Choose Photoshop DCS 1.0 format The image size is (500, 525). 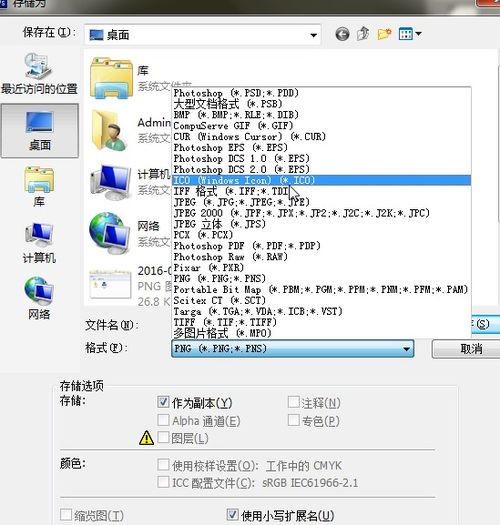point(322,158)
